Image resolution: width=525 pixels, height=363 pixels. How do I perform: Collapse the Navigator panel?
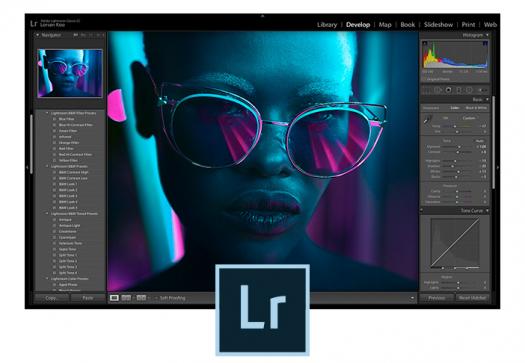[x=38, y=35]
